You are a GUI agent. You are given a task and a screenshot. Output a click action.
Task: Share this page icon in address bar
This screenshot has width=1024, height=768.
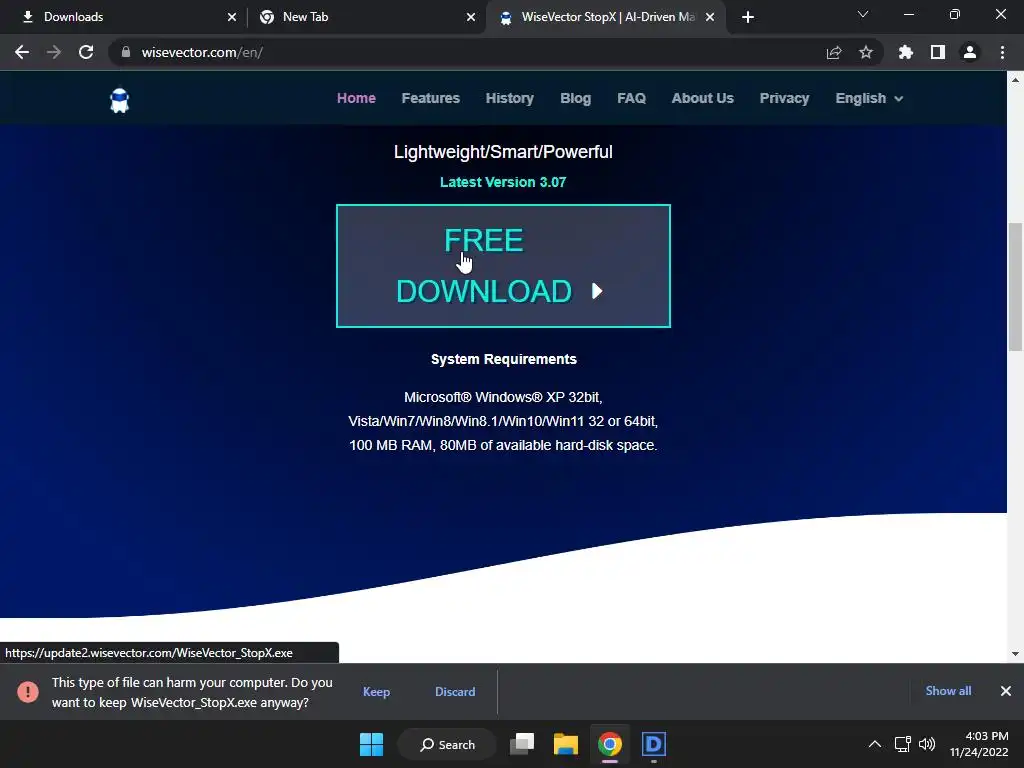(834, 52)
